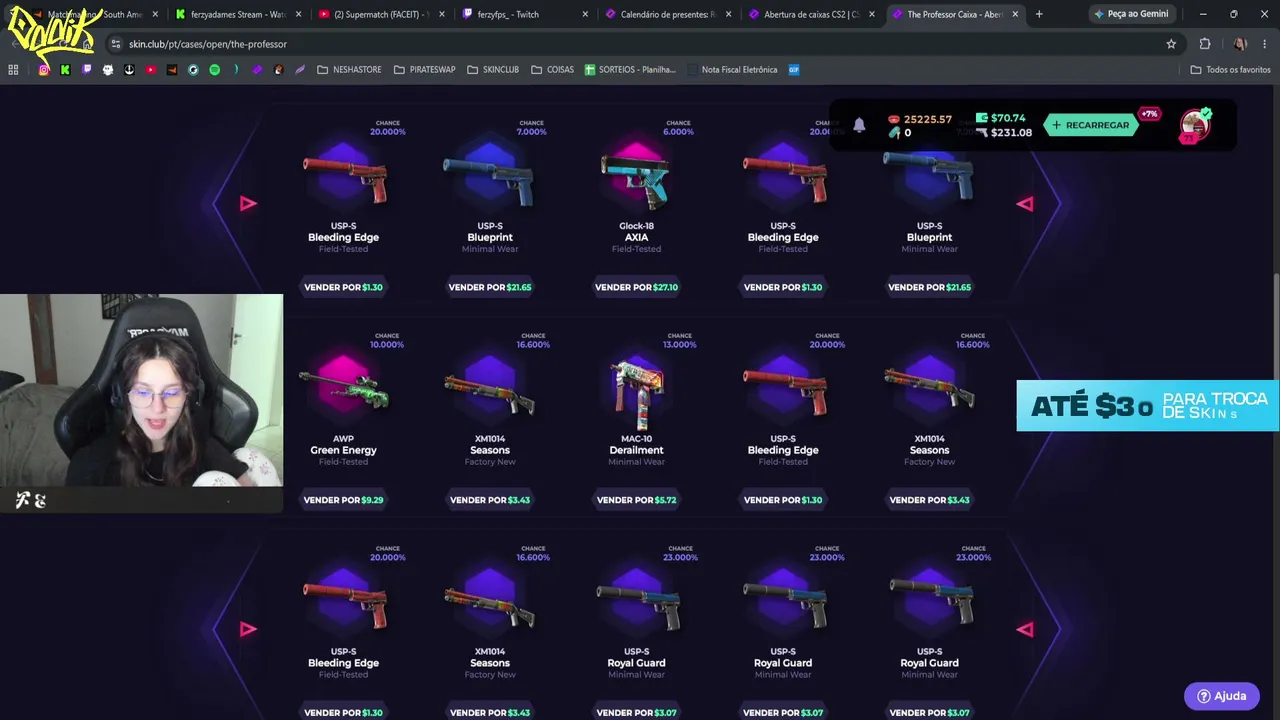The image size is (1280, 720).
Task: Open the SKINCLUB bookmark folder
Action: tap(492, 70)
